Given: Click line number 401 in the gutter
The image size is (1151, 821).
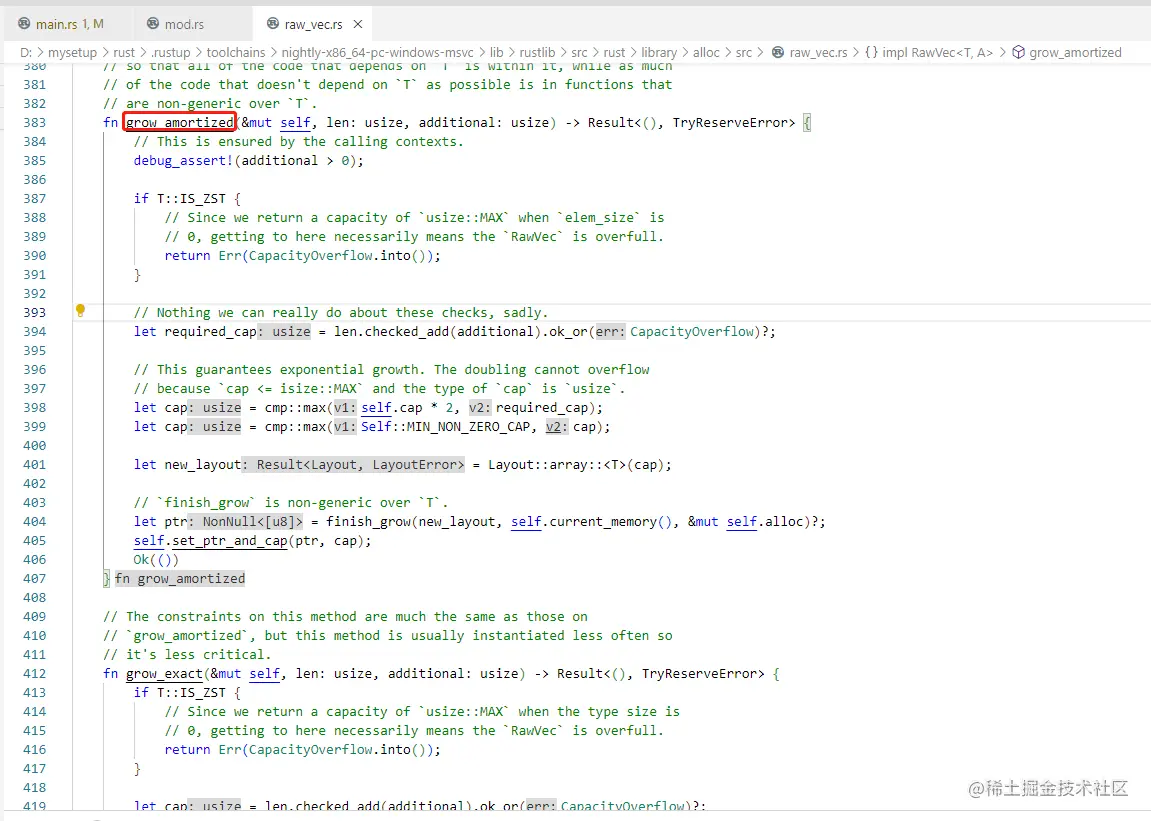Looking at the screenshot, I should 35,465.
